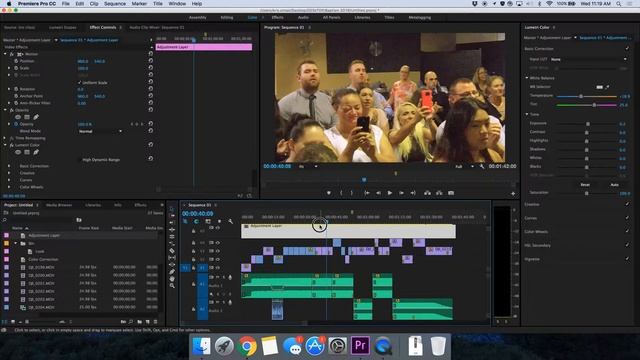The image size is (640, 360).
Task: Open Program monitor Fit zoom dropdown
Action: pos(308,167)
